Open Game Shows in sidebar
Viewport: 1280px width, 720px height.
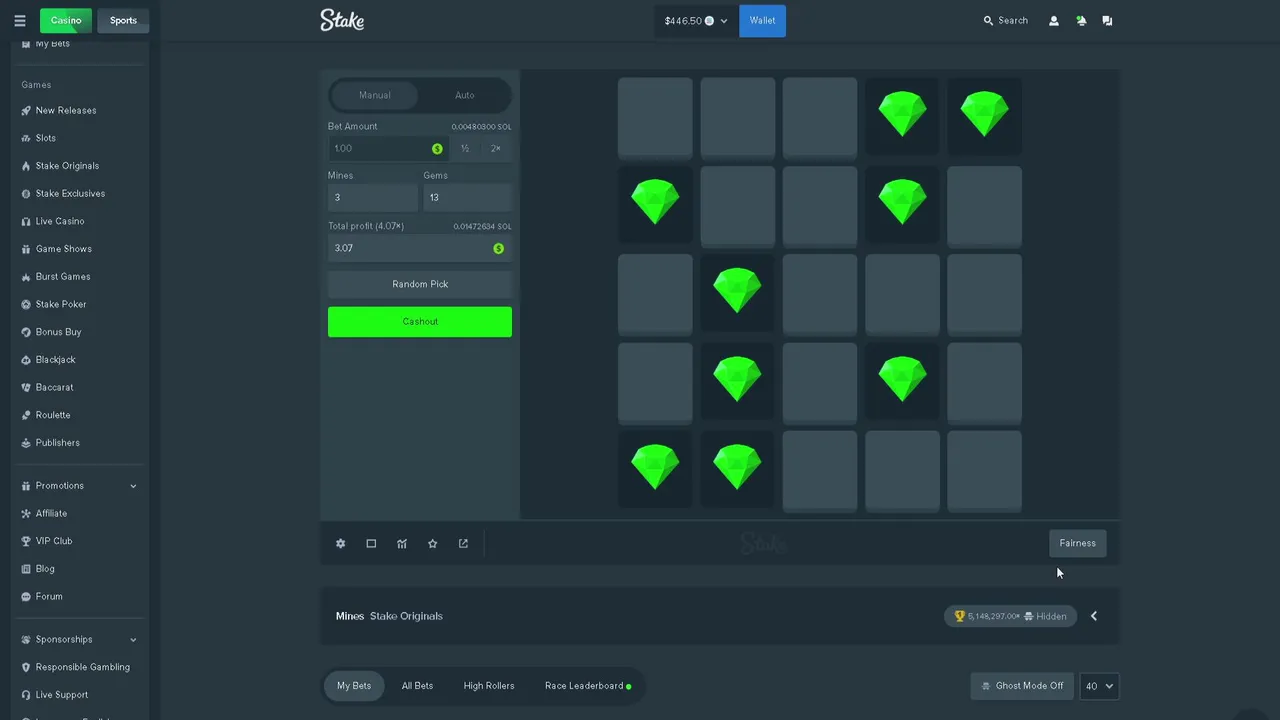pyautogui.click(x=63, y=249)
